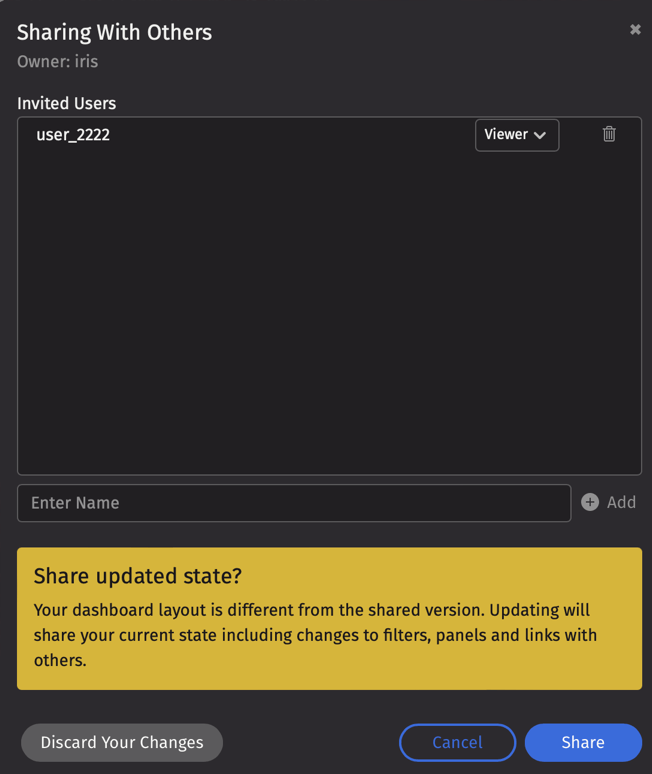Select the user_2222 row in Invited Users
The height and width of the screenshot is (774, 652).
click(x=250, y=135)
